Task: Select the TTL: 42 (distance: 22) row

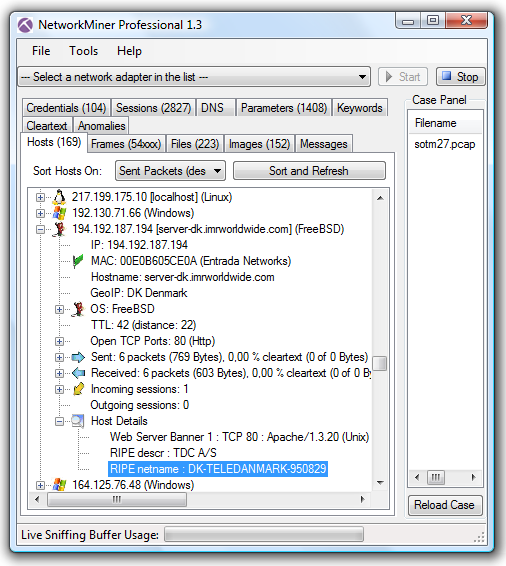Action: click(x=143, y=325)
